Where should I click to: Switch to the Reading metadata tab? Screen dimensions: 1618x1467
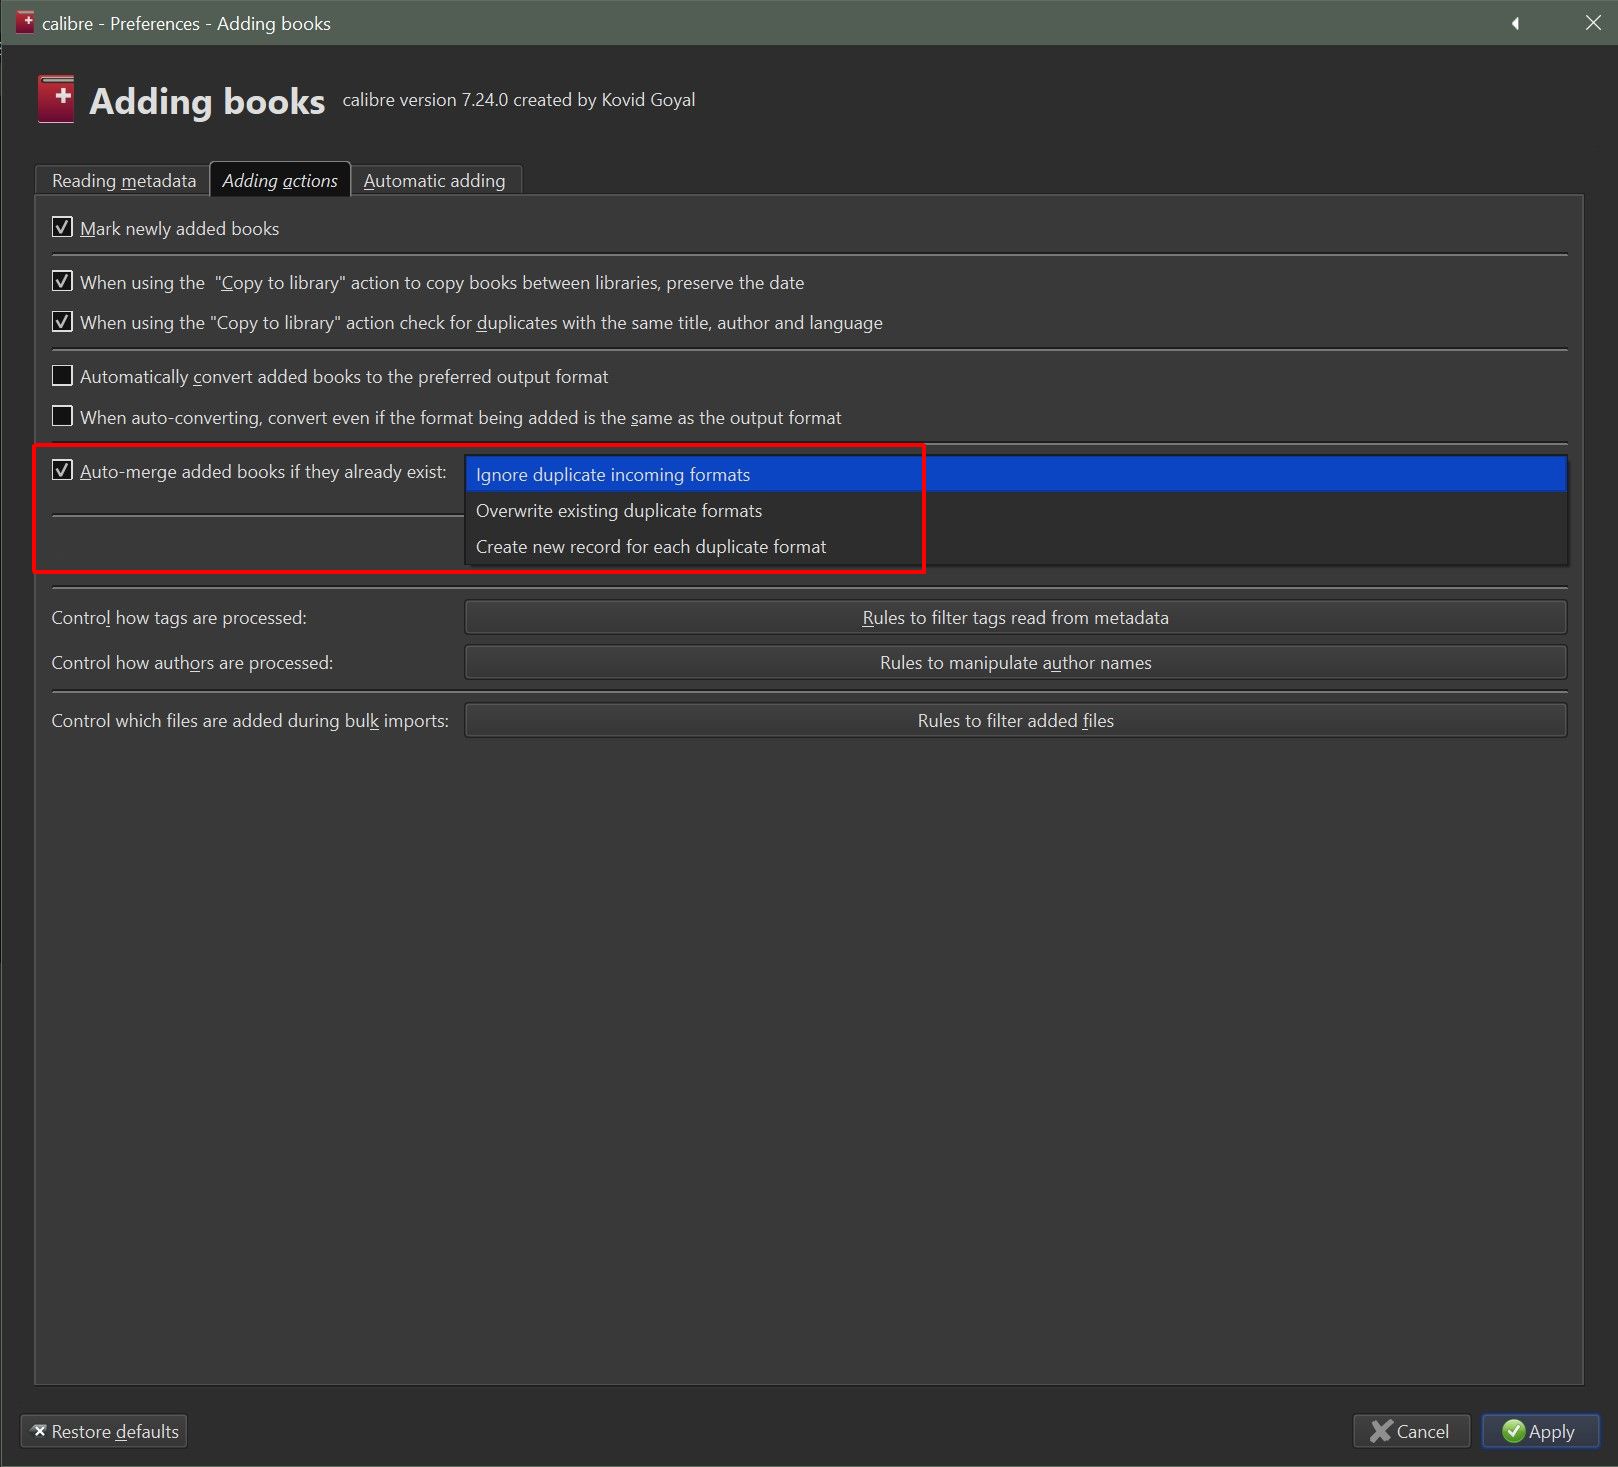pyautogui.click(x=123, y=181)
